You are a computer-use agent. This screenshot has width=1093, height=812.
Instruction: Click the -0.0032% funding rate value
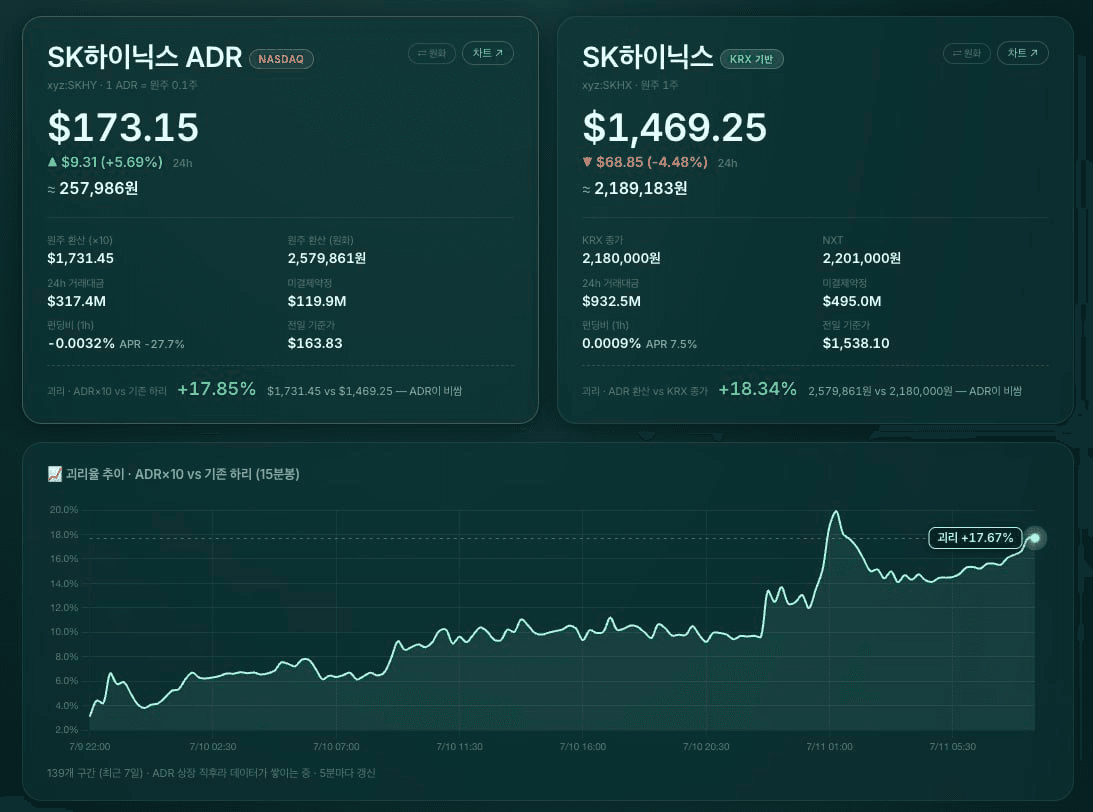coord(82,344)
